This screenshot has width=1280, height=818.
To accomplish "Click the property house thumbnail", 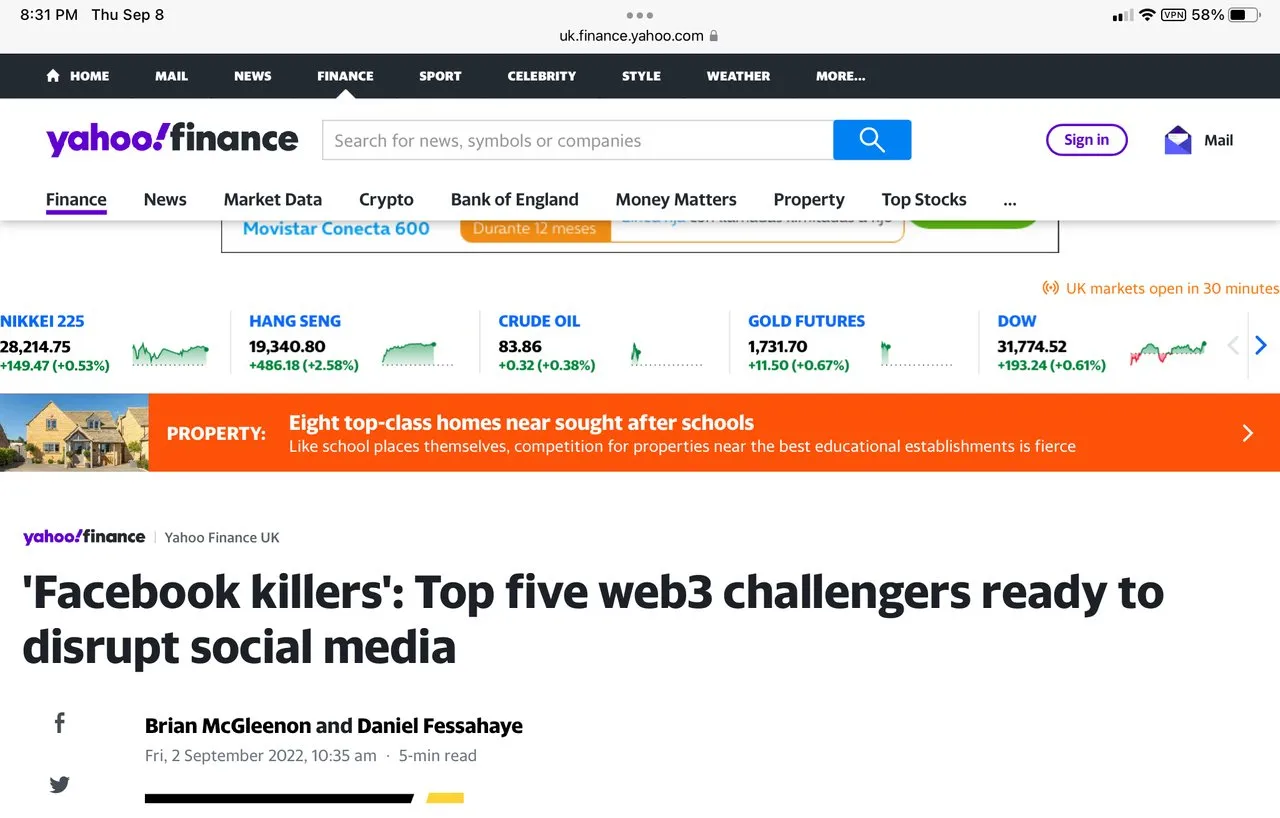I will (x=74, y=432).
